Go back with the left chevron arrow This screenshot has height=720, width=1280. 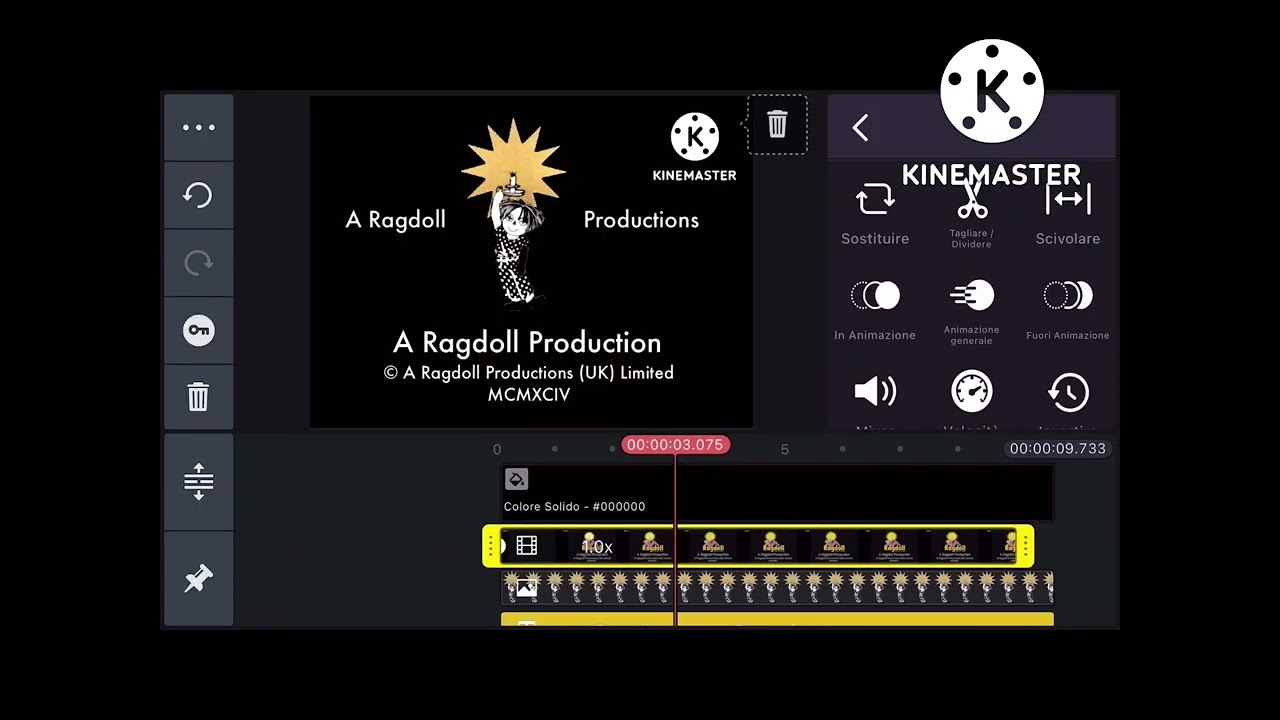click(x=861, y=127)
